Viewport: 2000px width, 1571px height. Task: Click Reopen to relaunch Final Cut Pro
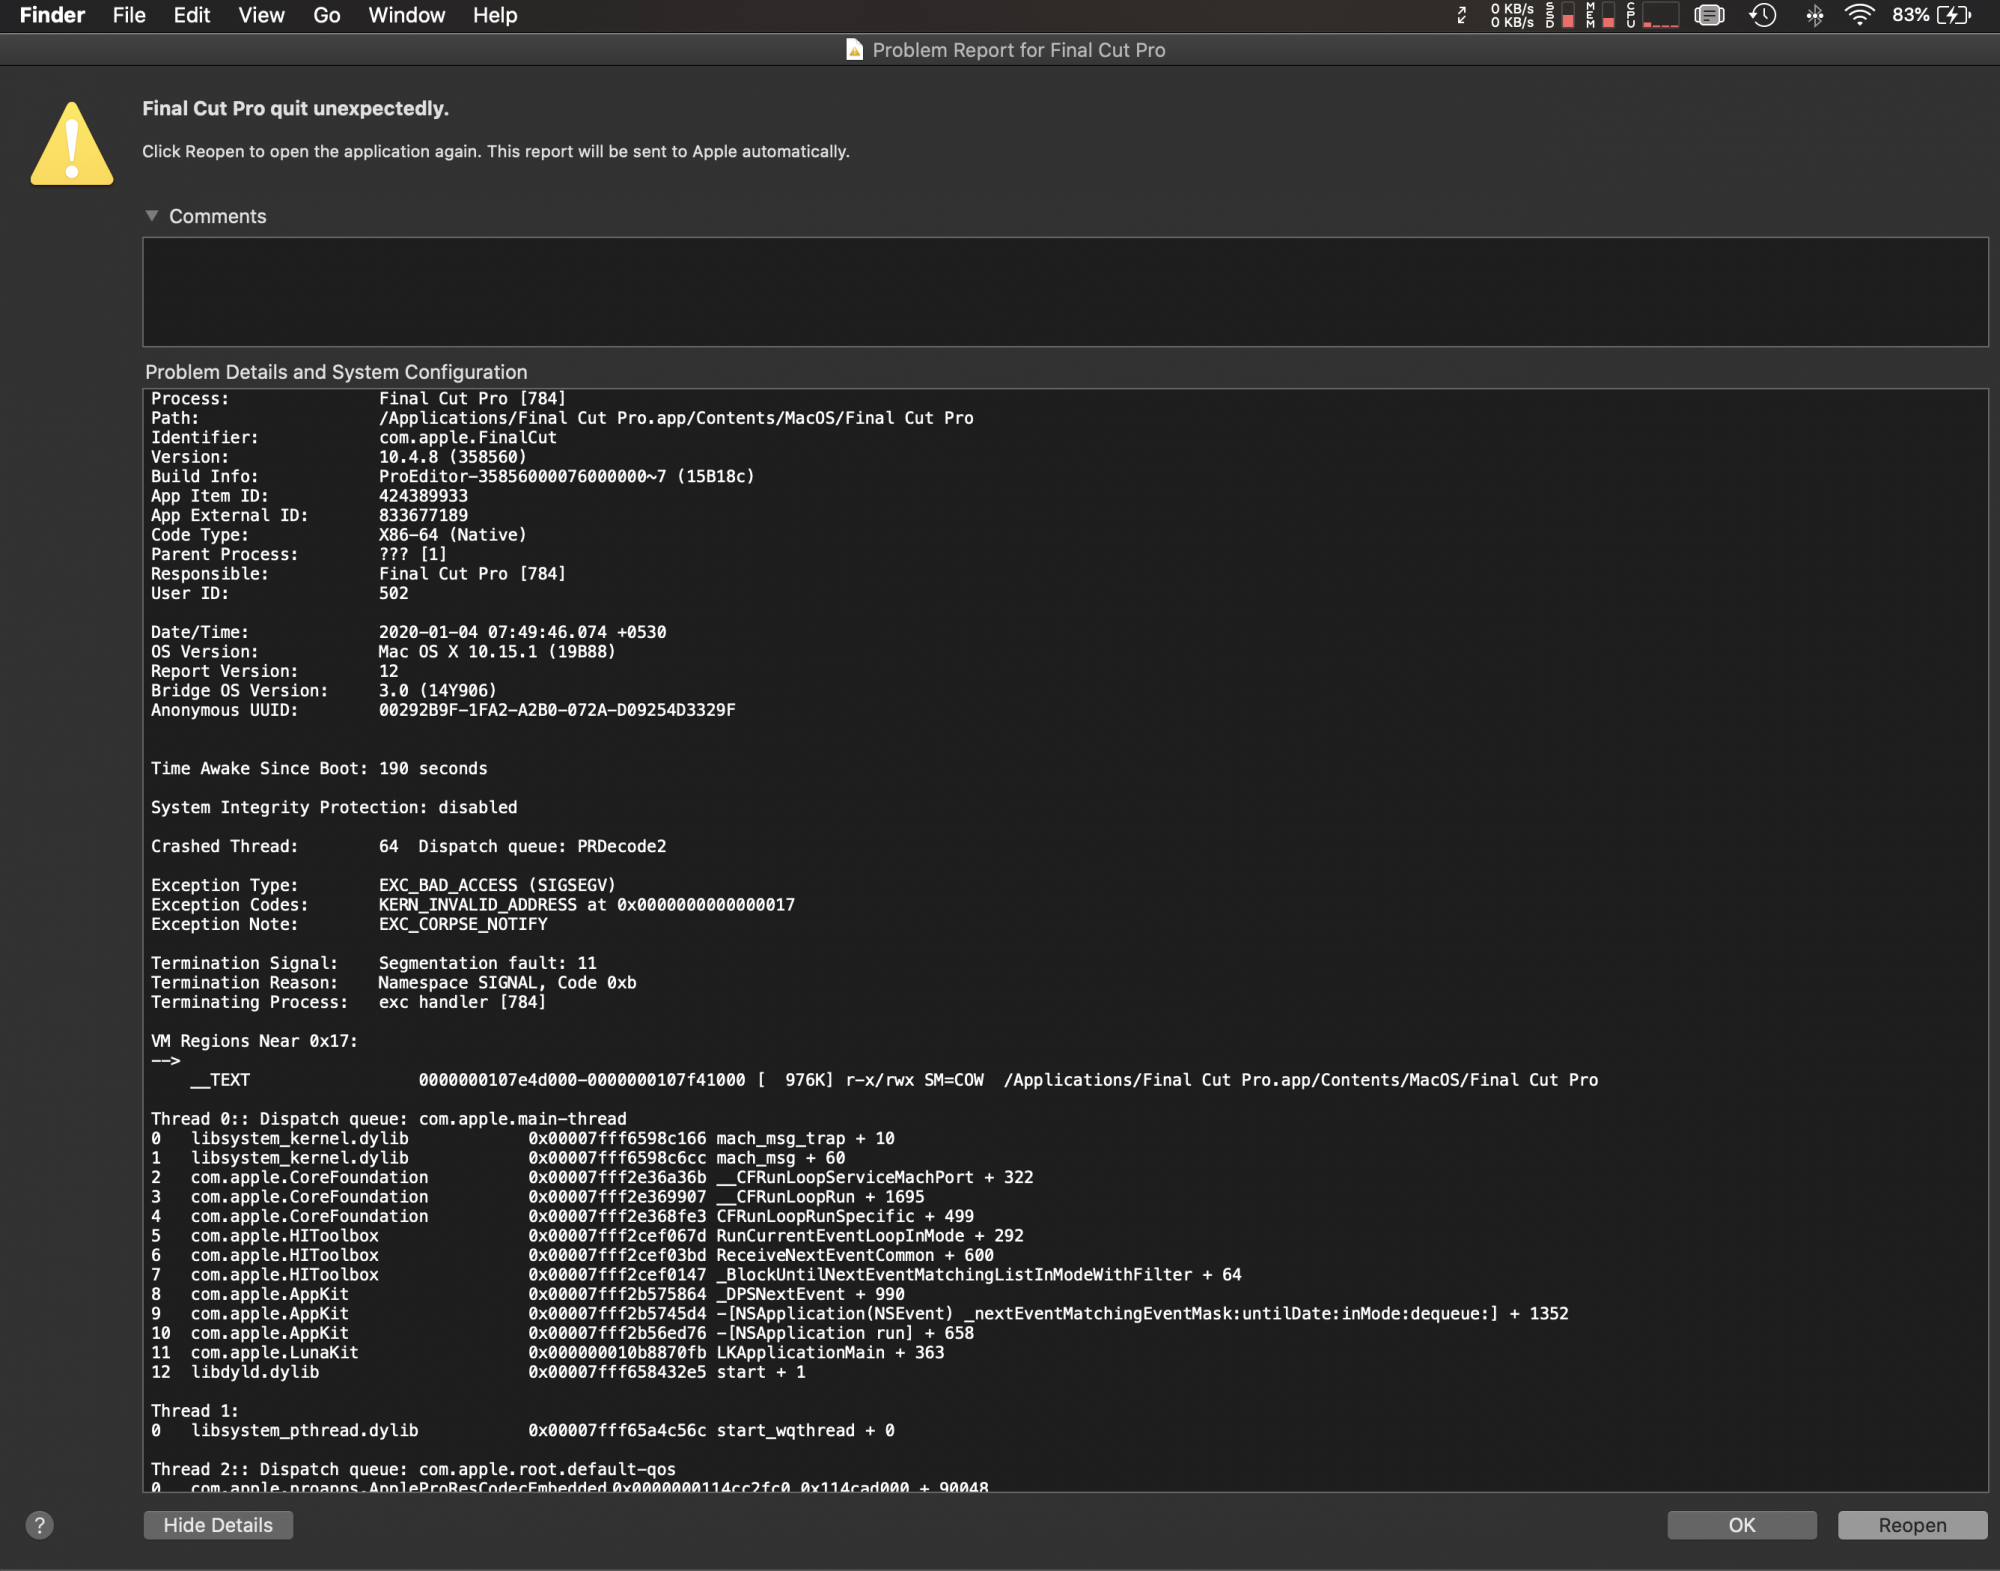coord(1912,1525)
